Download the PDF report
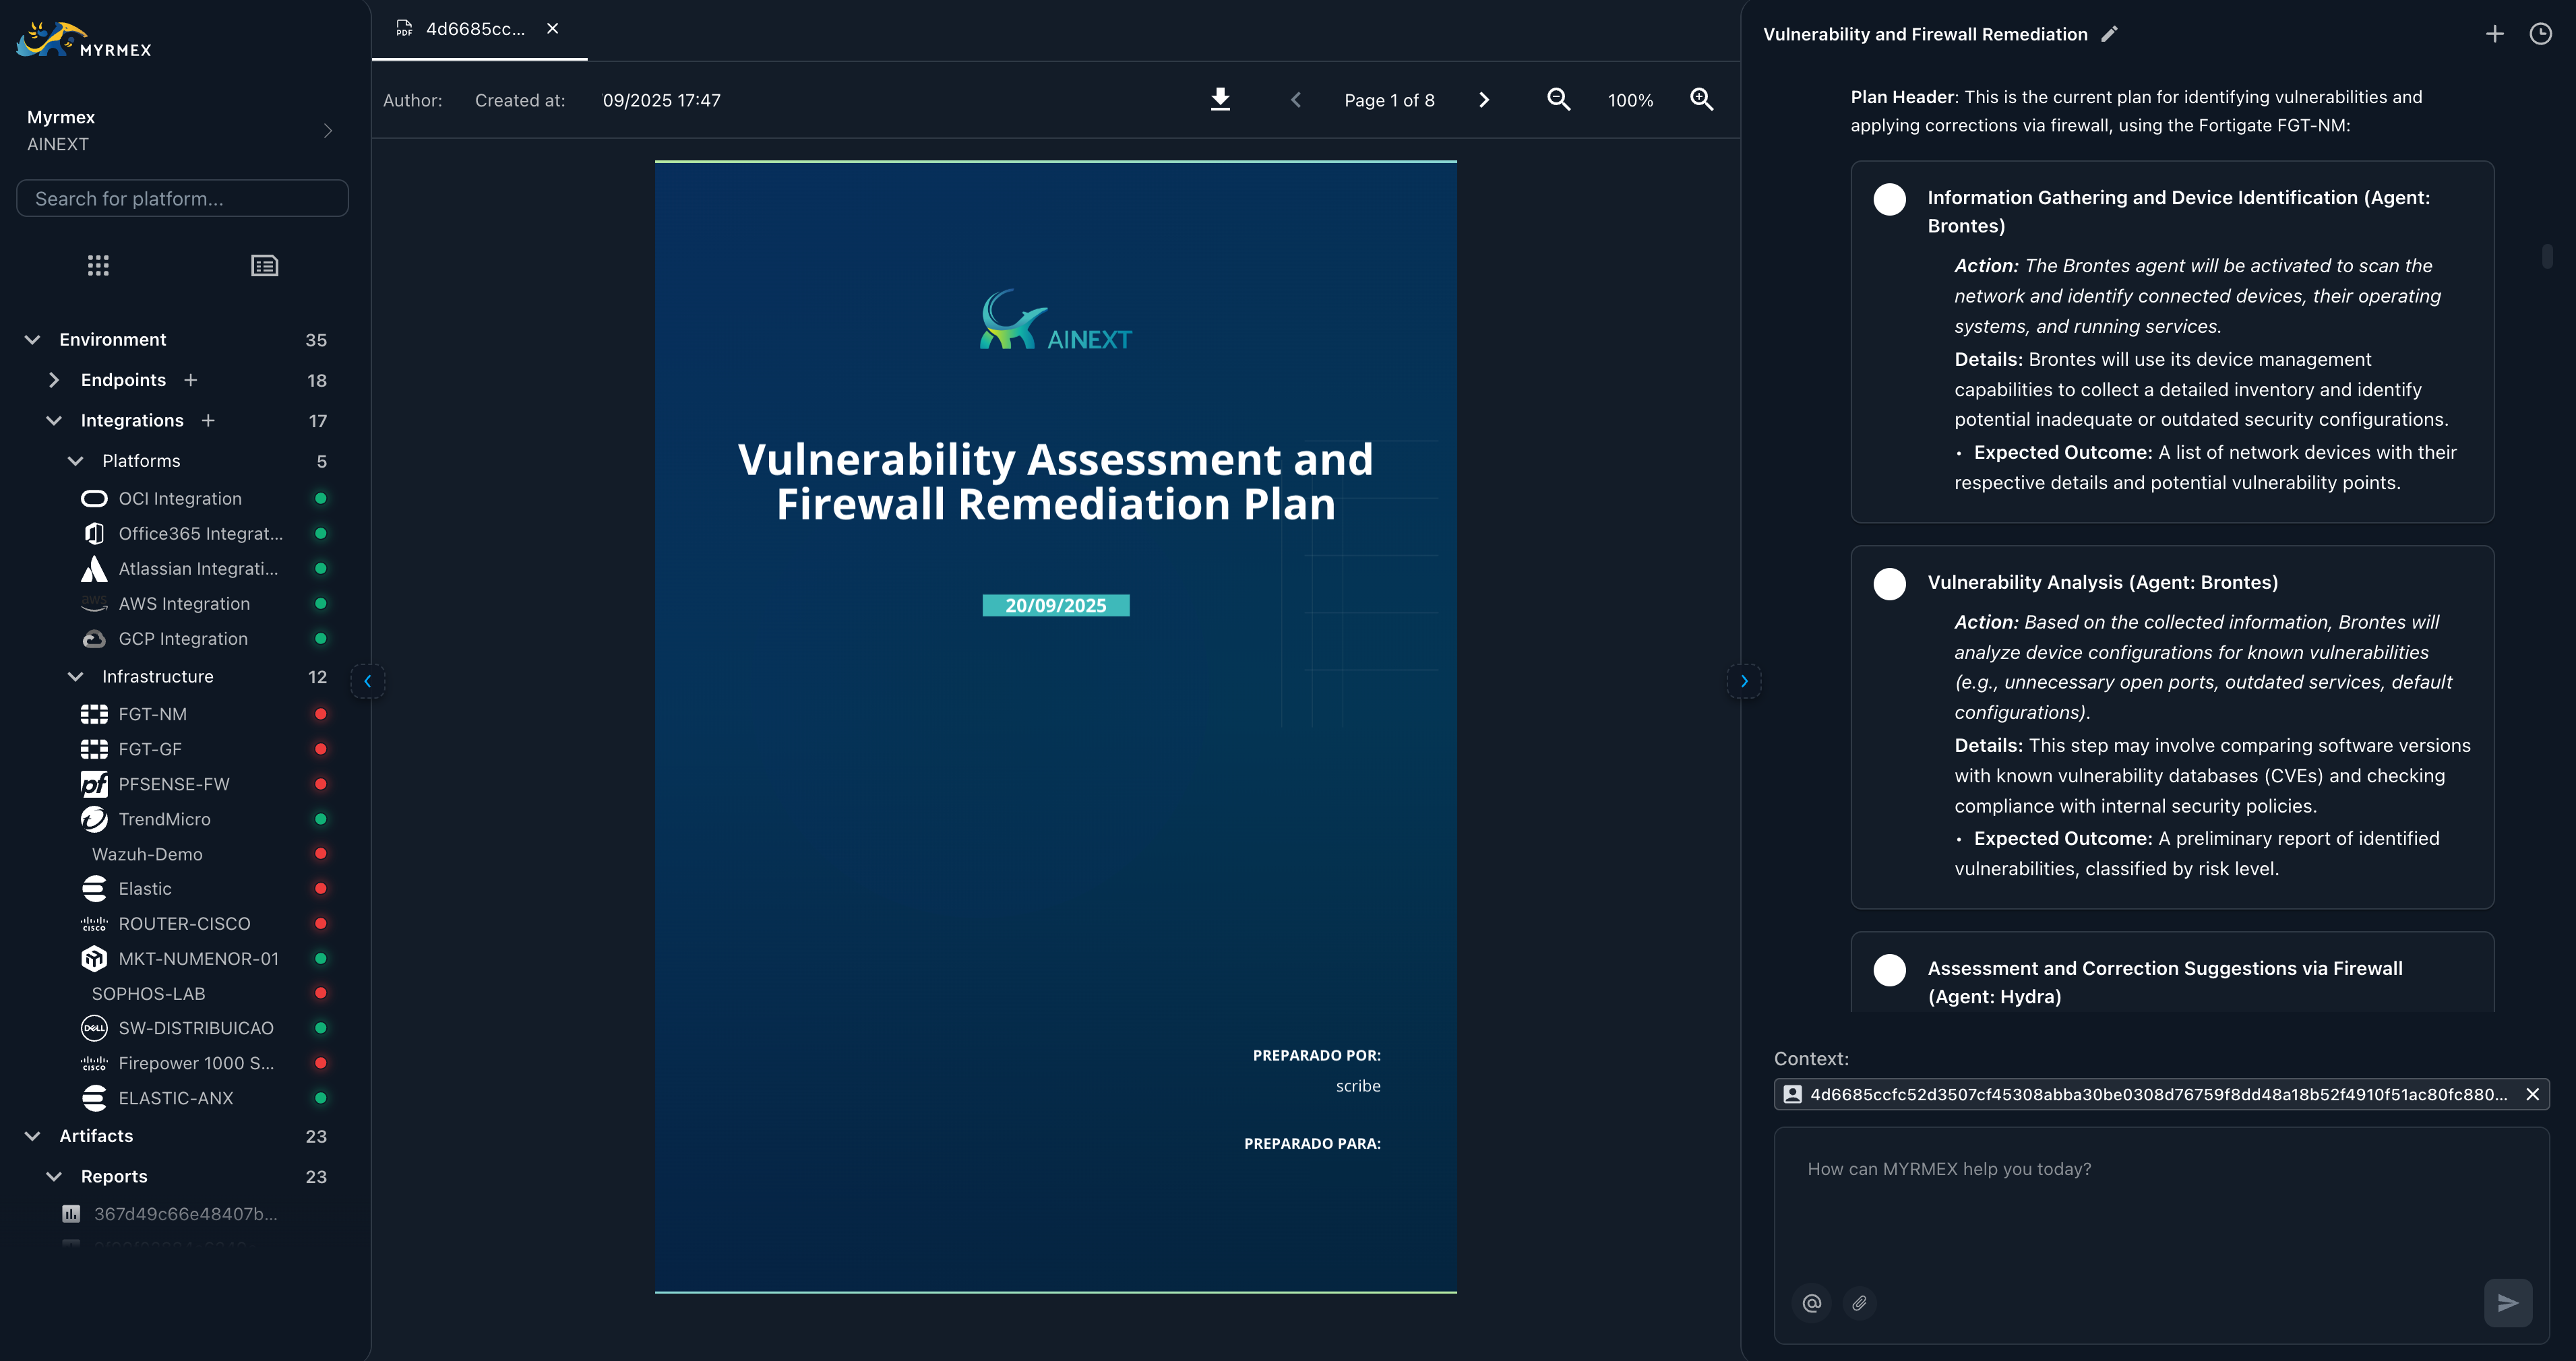Screen dimensions: 2576x1361 tap(1220, 99)
